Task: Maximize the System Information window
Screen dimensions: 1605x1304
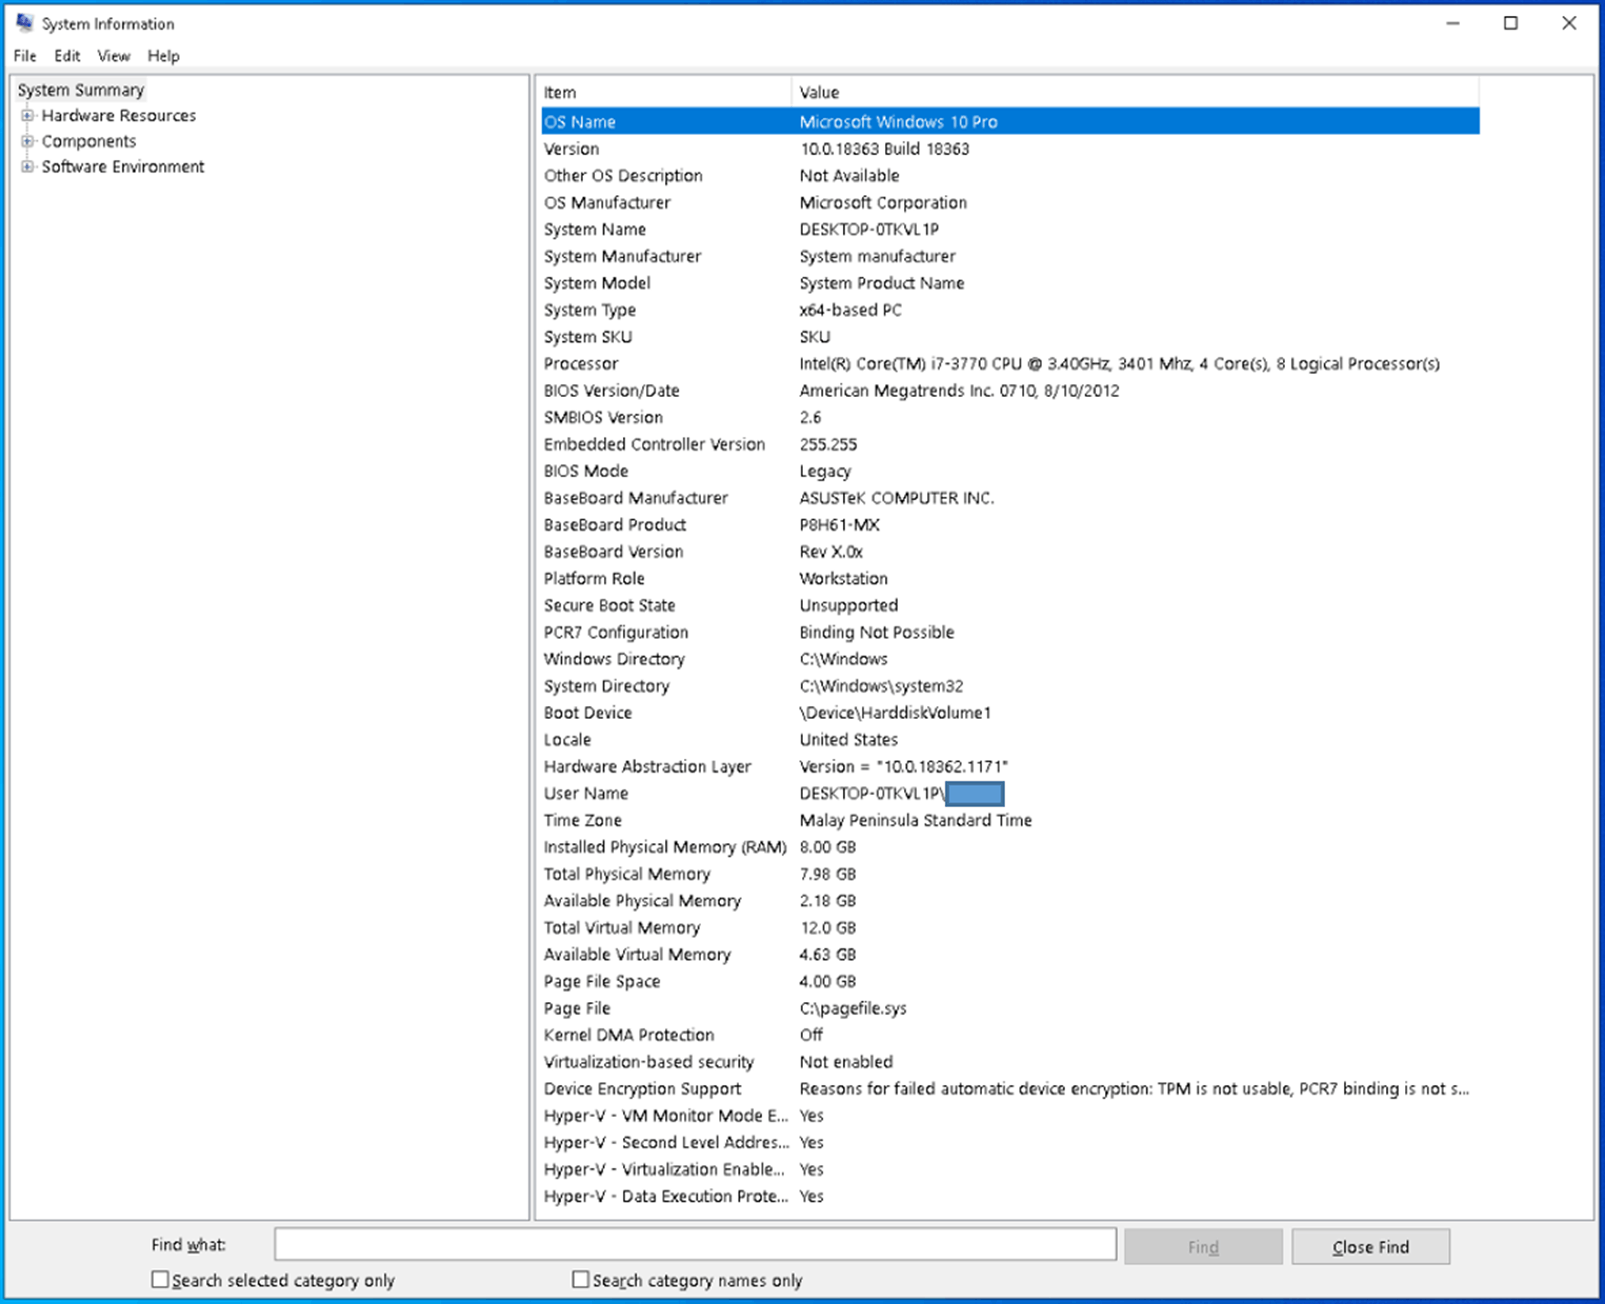Action: (x=1511, y=23)
